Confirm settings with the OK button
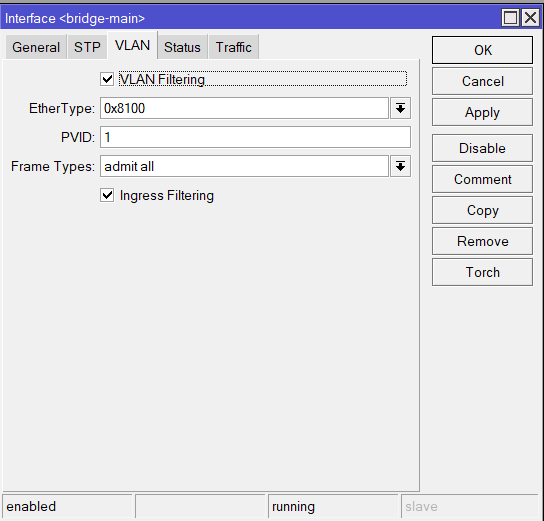The height and width of the screenshot is (521, 544). [482, 50]
